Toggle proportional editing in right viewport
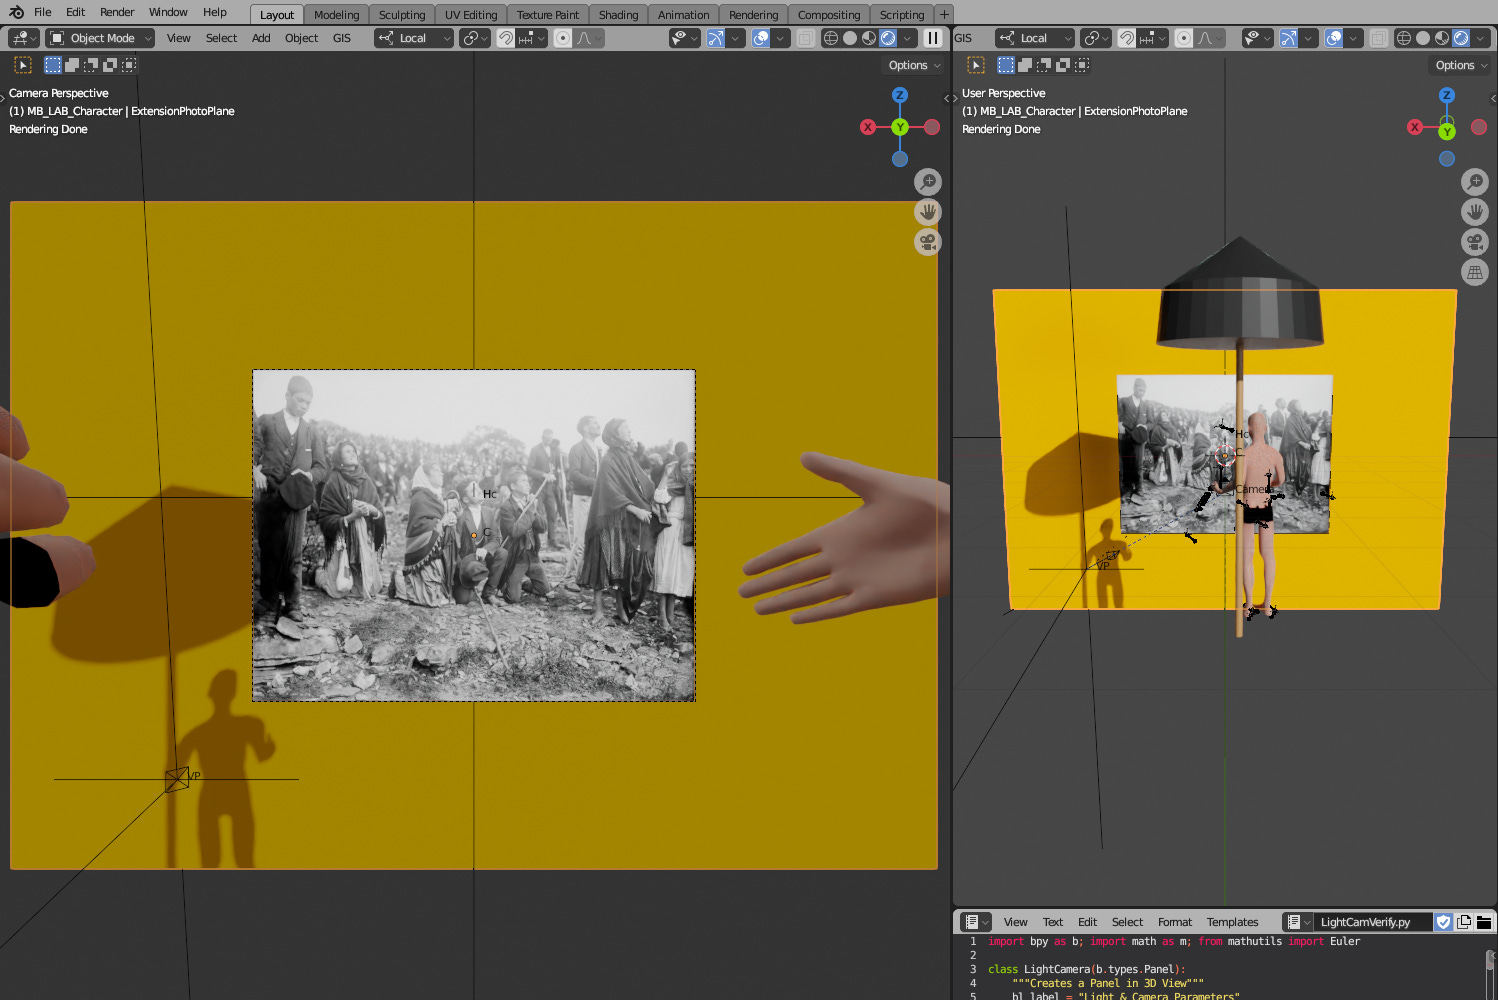Image resolution: width=1498 pixels, height=1000 pixels. [1184, 38]
